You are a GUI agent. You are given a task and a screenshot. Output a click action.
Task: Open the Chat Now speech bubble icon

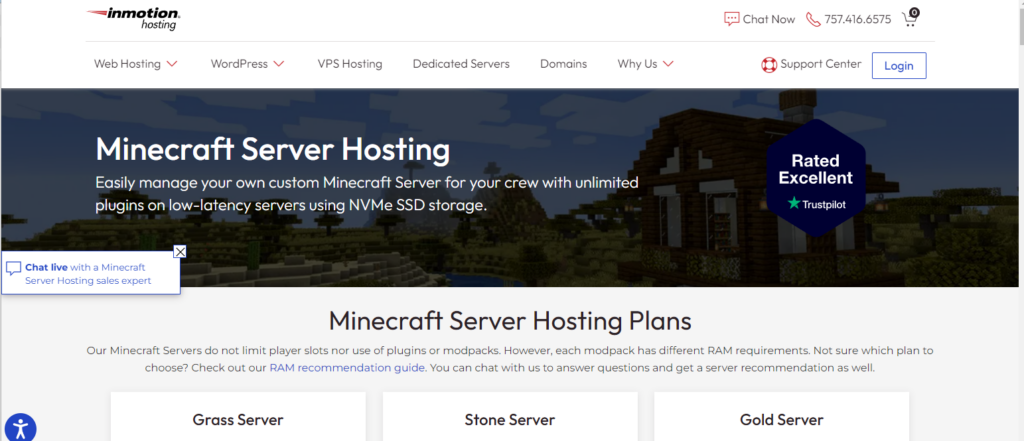click(x=731, y=19)
